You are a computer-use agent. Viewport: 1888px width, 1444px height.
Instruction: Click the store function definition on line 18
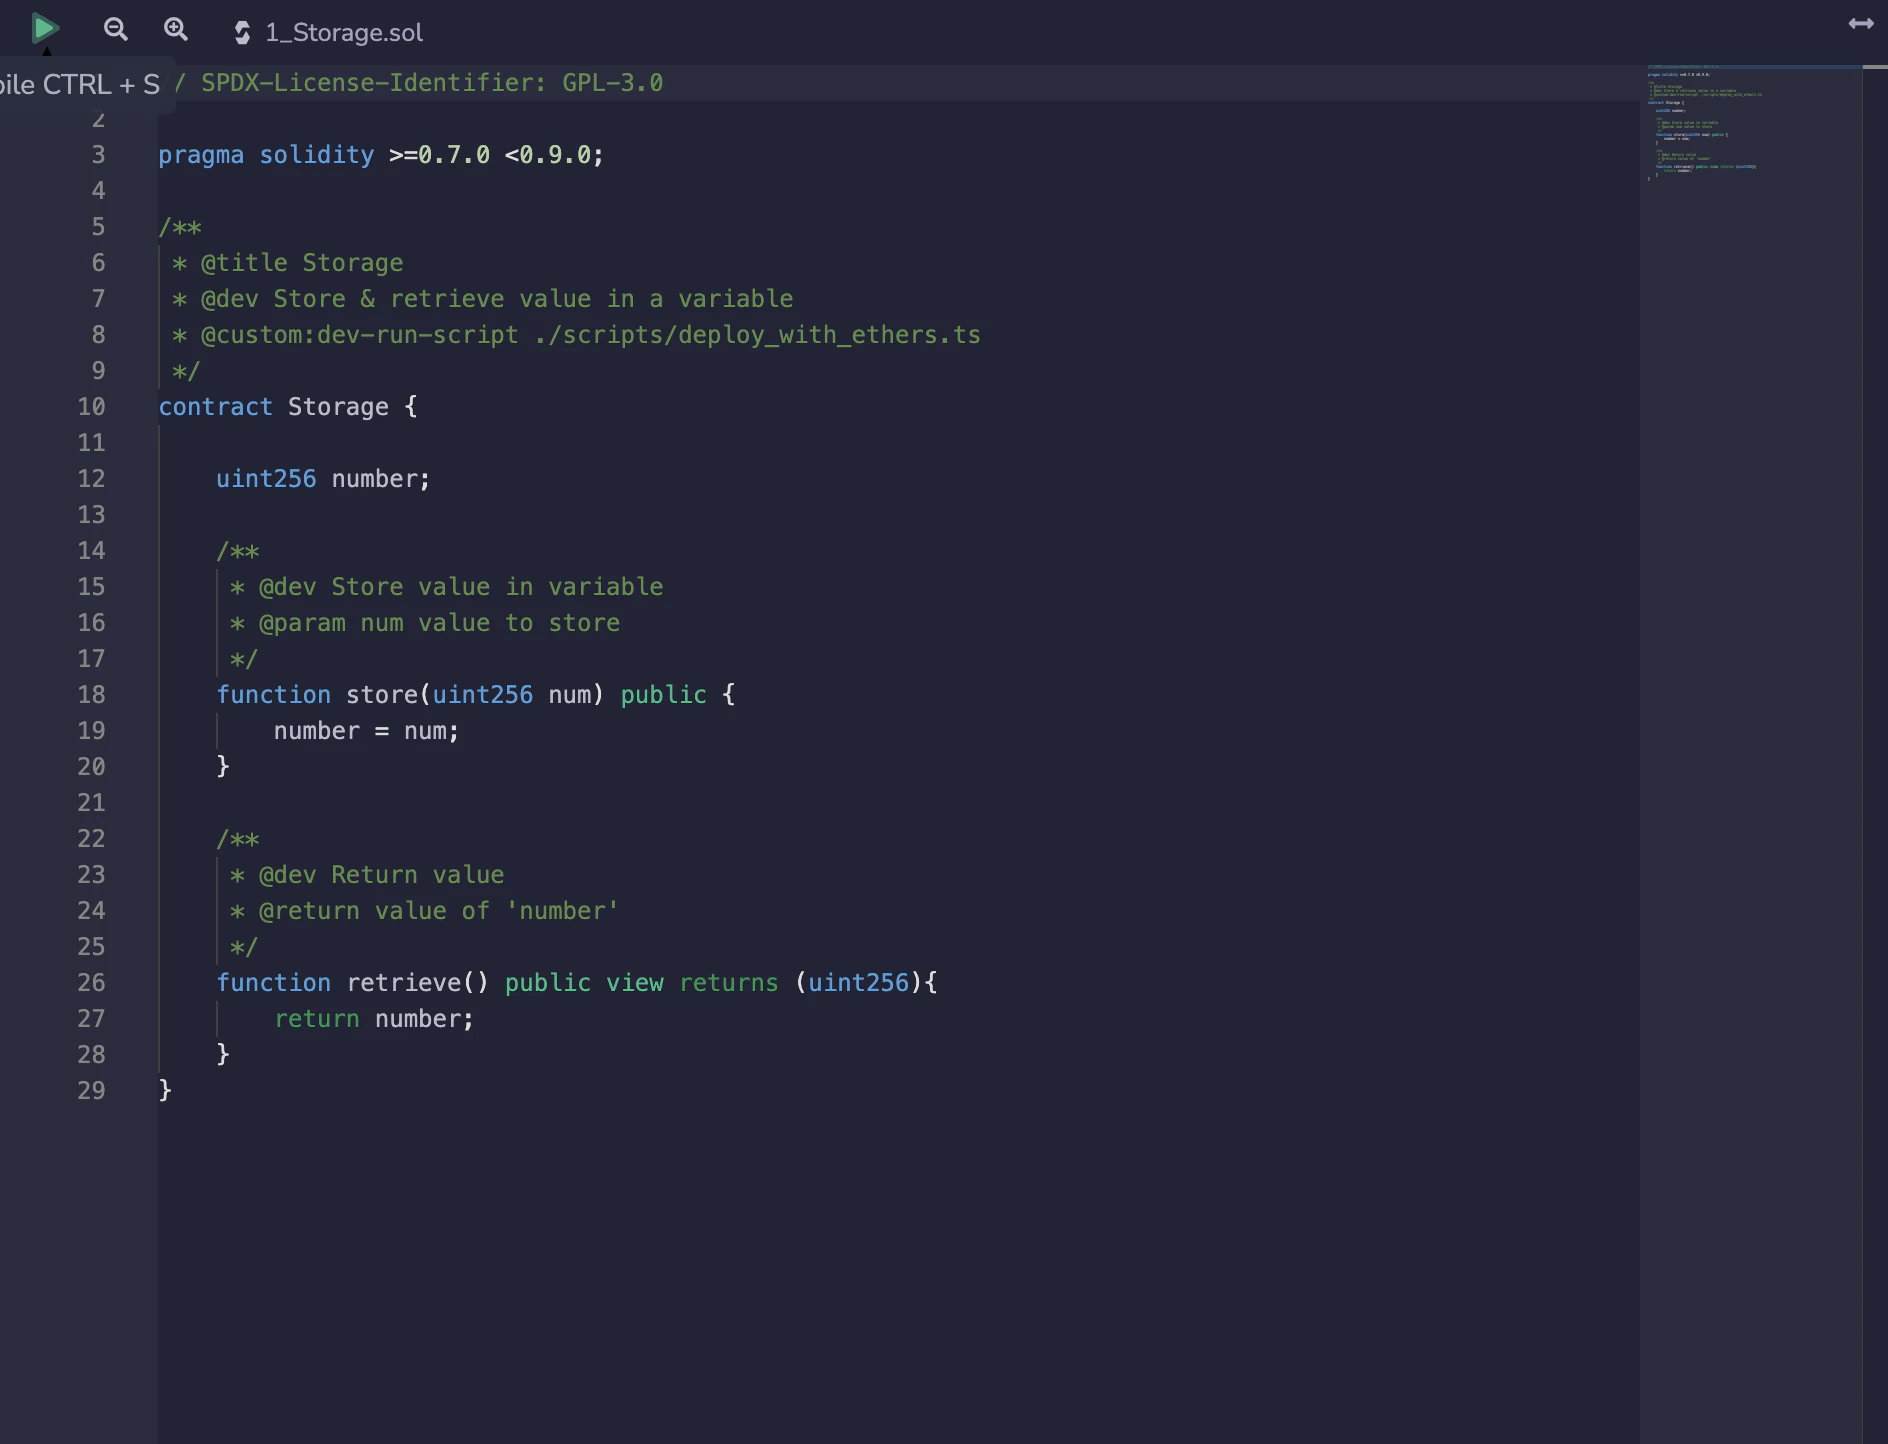click(381, 694)
